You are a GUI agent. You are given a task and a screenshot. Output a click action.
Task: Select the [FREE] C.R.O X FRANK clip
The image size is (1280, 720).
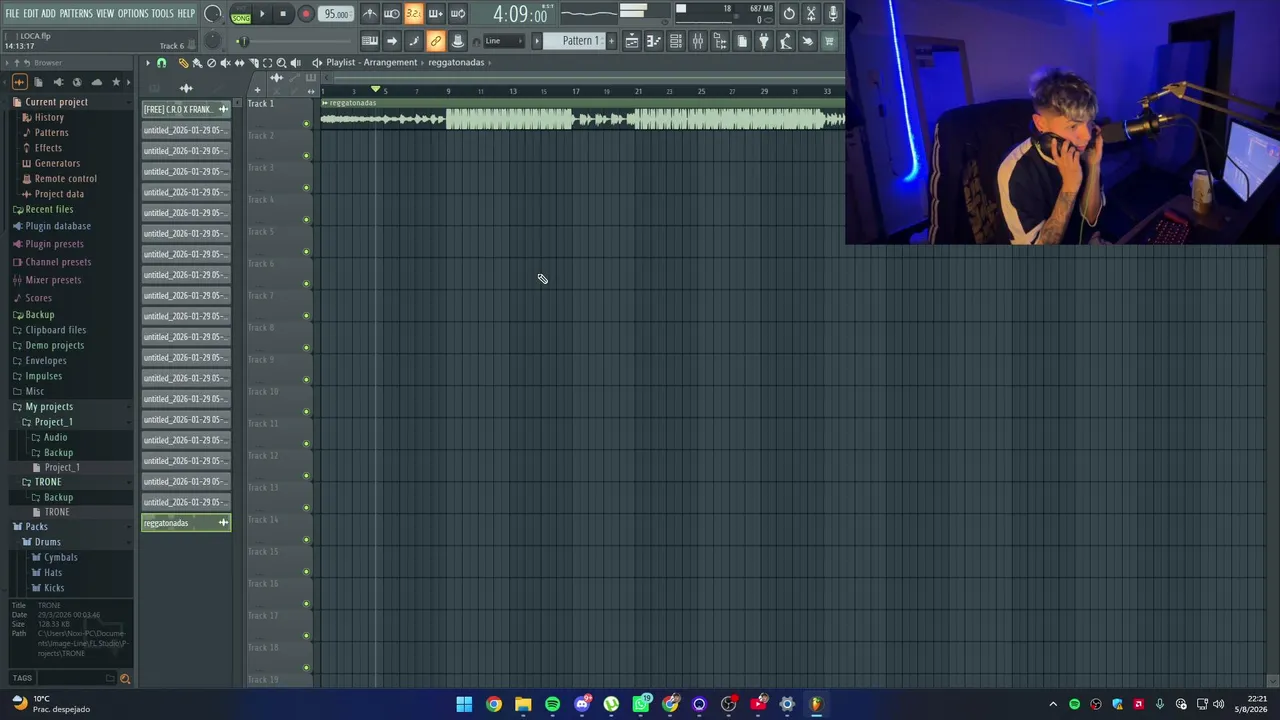point(186,109)
